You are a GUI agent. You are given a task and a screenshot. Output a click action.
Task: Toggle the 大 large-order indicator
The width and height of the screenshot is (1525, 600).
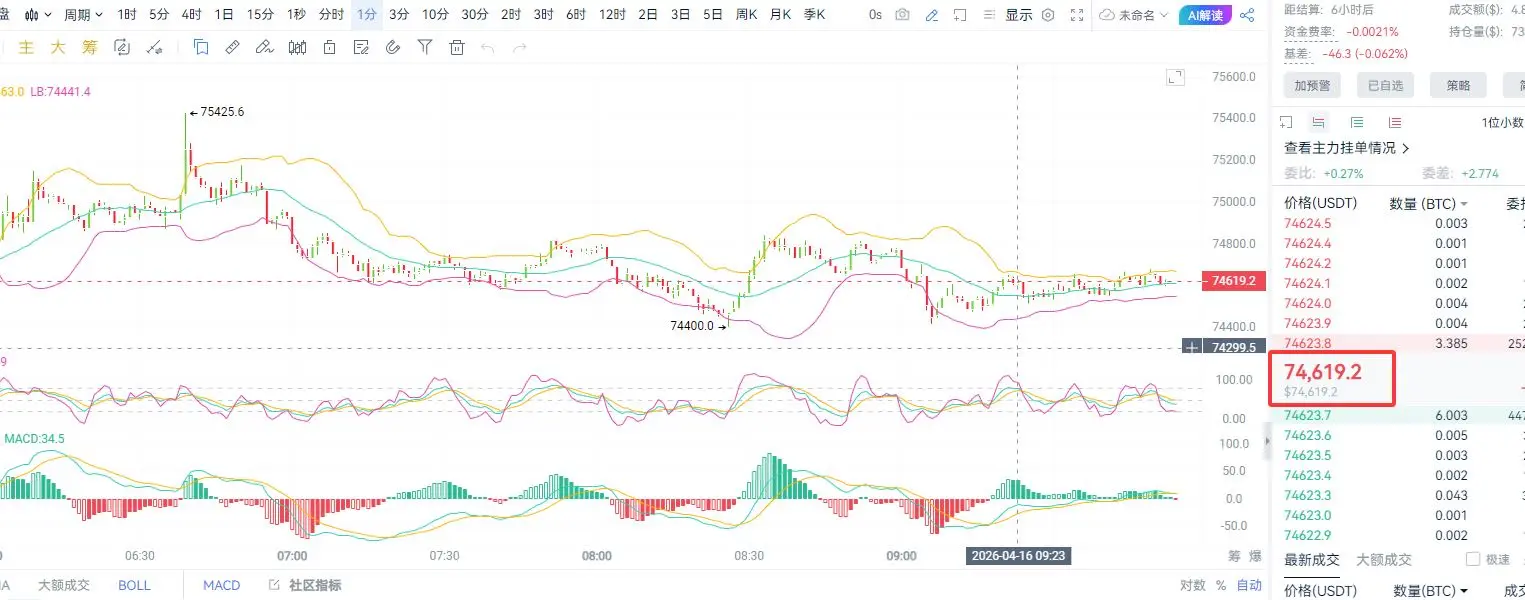click(x=58, y=47)
